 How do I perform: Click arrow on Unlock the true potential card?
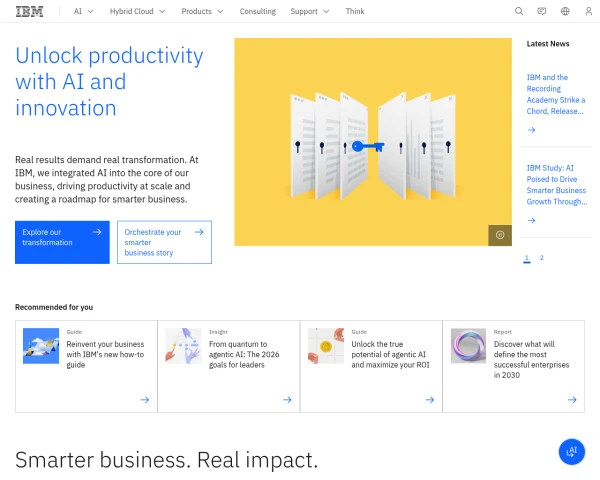tap(430, 400)
